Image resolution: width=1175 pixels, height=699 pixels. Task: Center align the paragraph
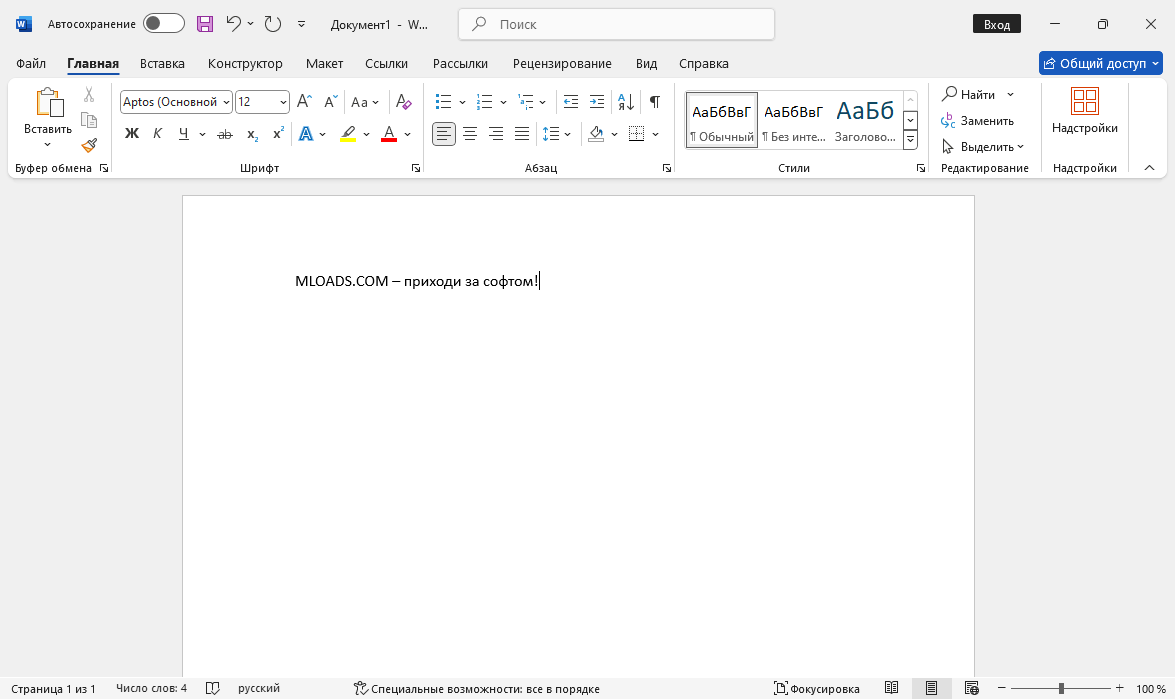[x=470, y=134]
